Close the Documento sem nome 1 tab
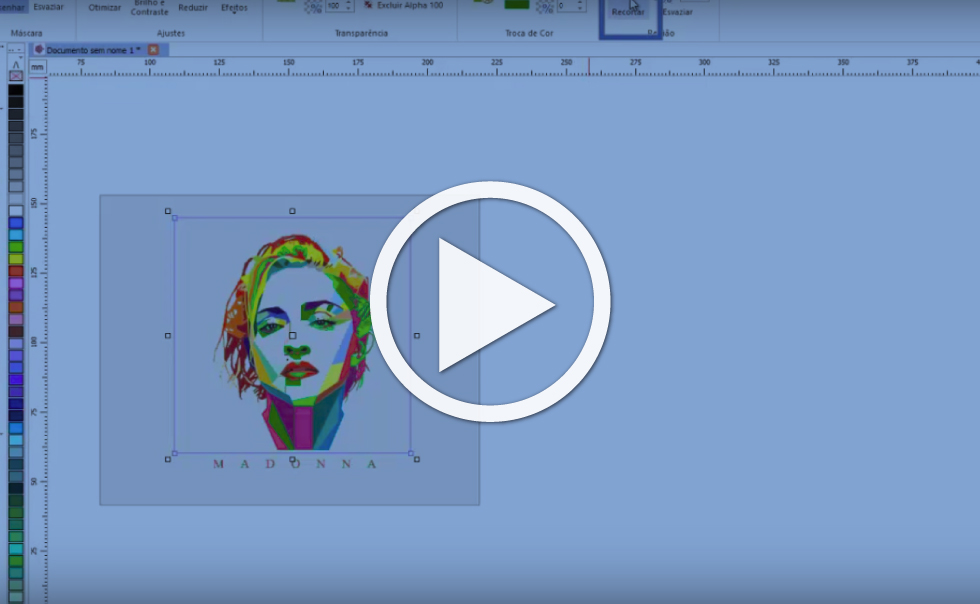 pyautogui.click(x=153, y=49)
